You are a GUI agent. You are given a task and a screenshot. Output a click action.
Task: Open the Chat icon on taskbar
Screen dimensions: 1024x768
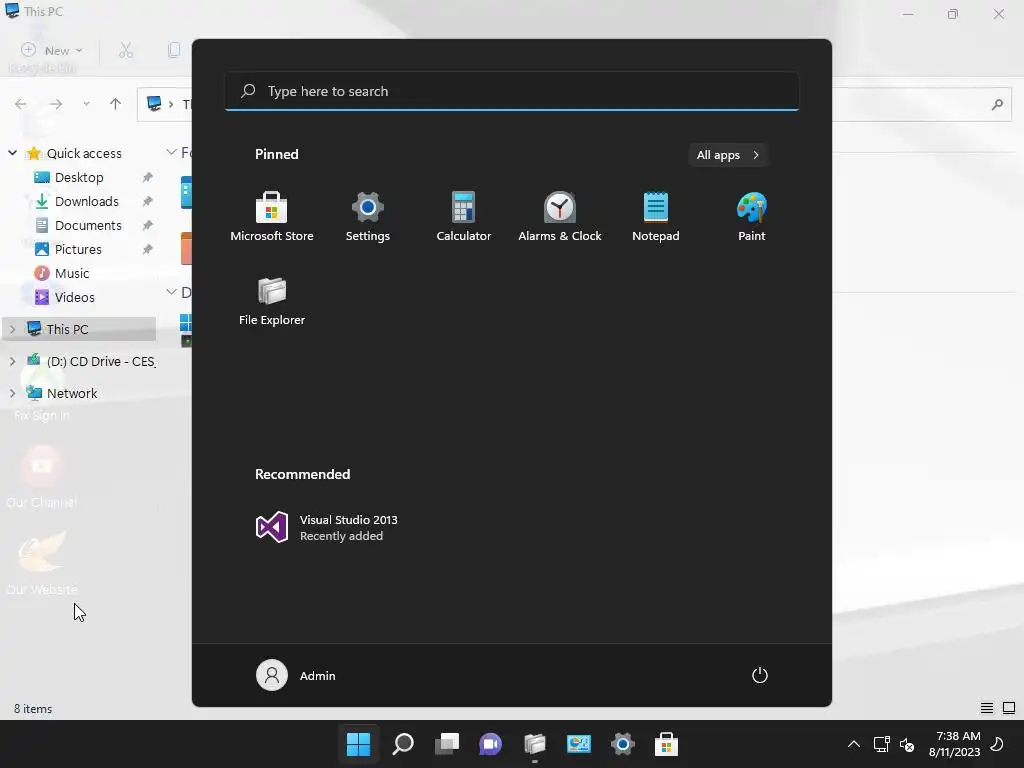[x=490, y=744]
